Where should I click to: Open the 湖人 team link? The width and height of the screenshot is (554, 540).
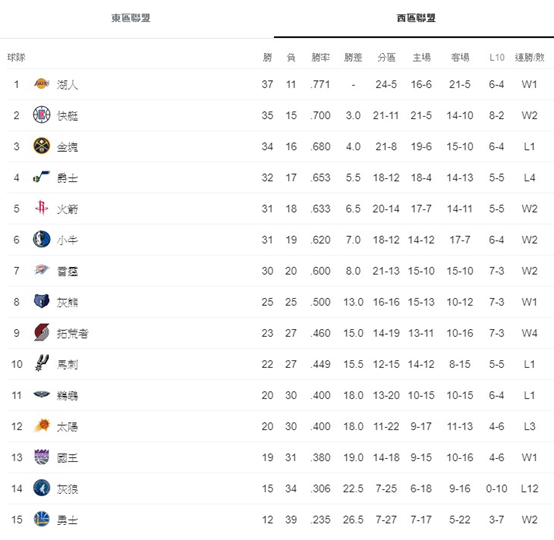coord(67,85)
